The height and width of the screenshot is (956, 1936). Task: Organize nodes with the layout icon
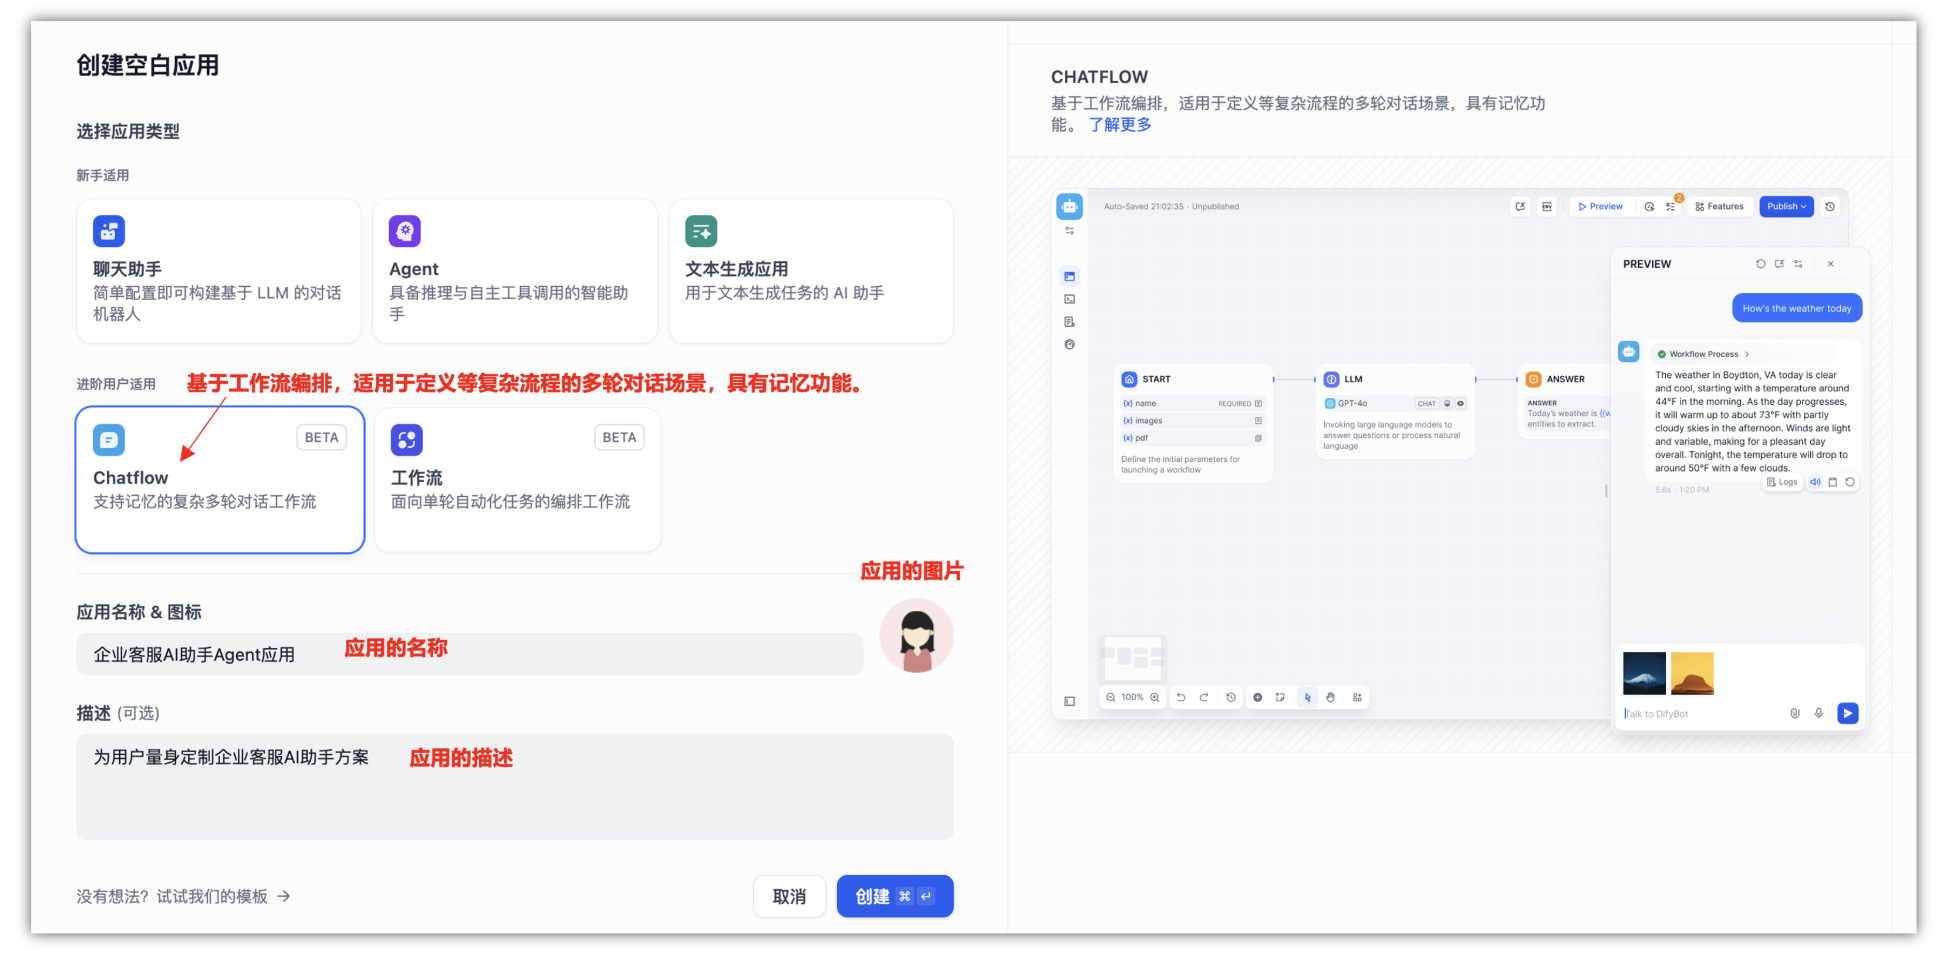click(1357, 697)
